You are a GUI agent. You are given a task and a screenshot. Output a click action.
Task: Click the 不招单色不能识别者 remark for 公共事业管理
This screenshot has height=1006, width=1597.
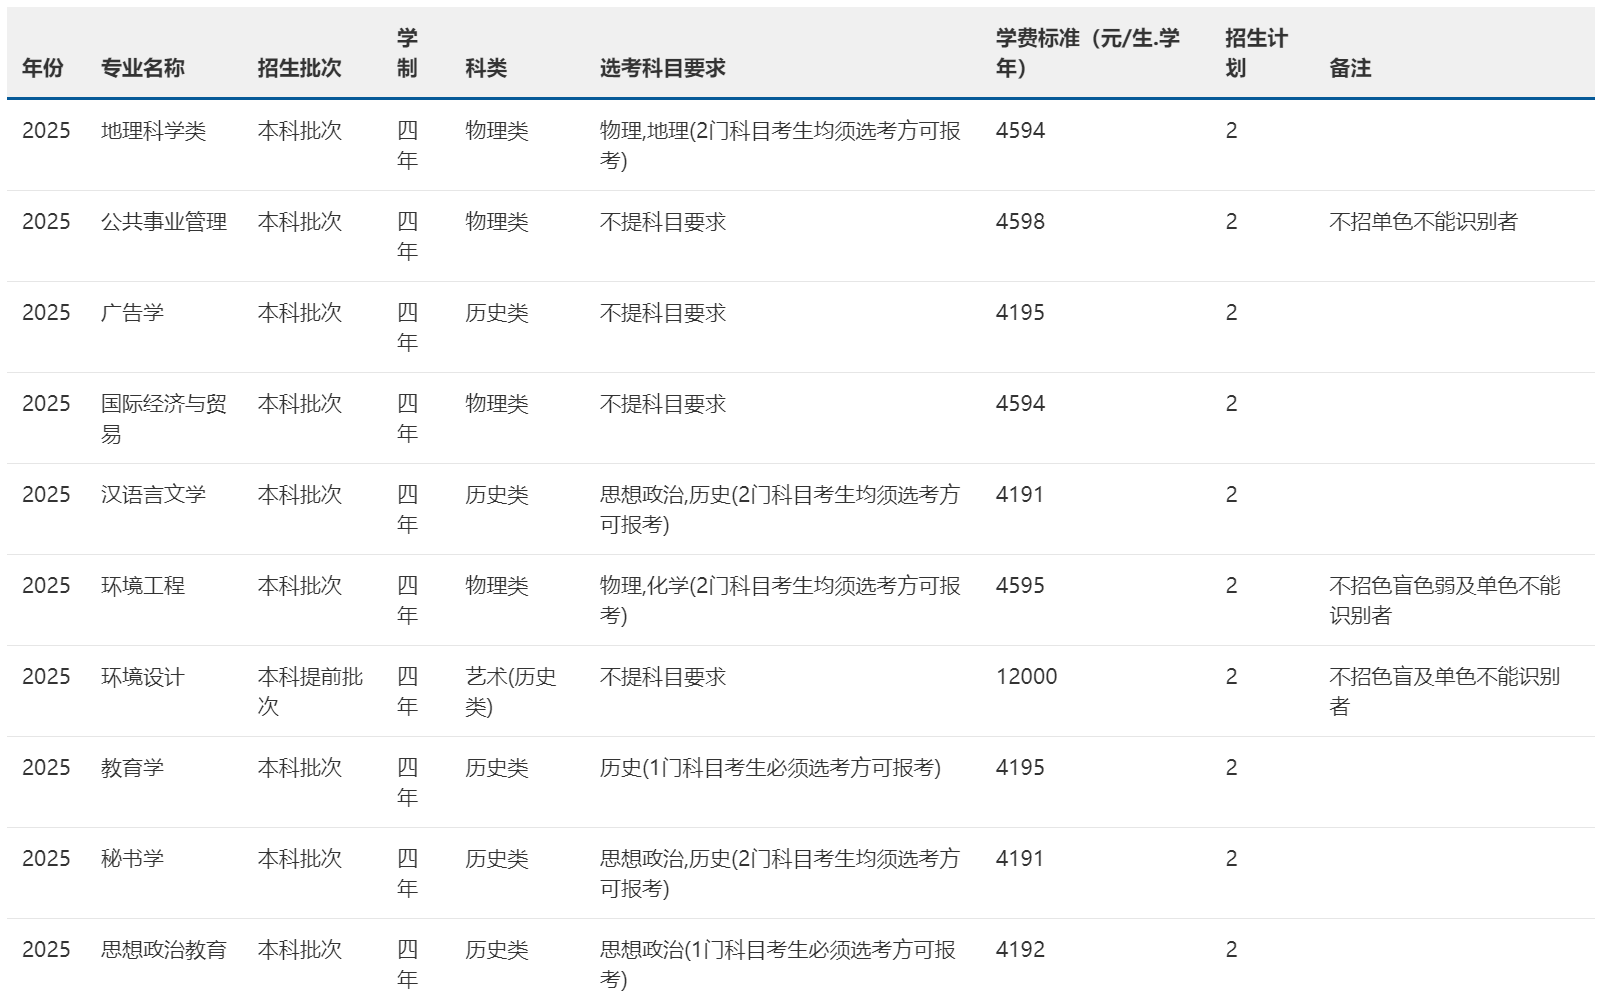[x=1422, y=222]
